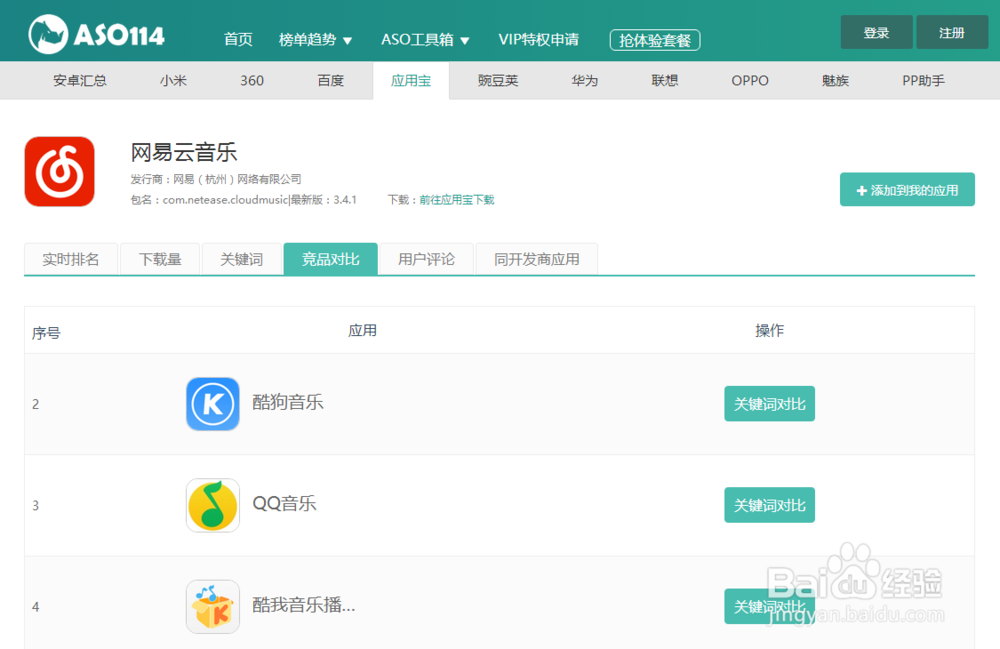Screen dimensions: 1000x649
Task: Click the 抢体验套餐 button
Action: coord(655,40)
